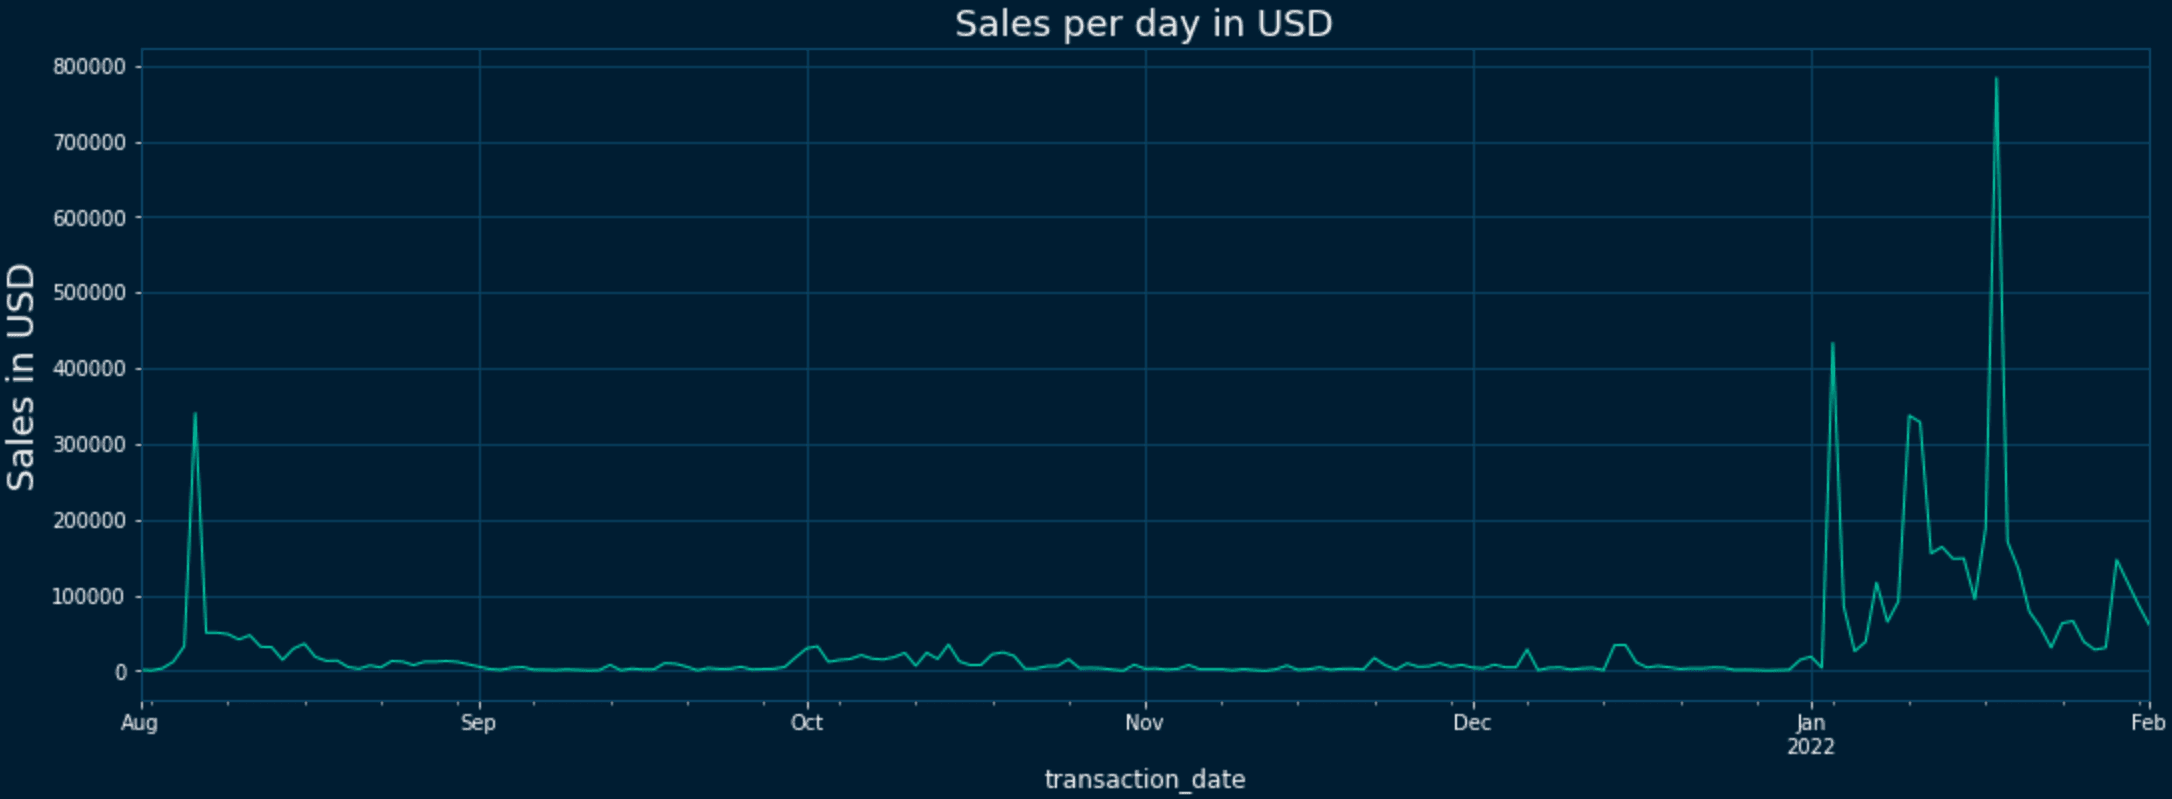Screen dimensions: 2172x799
Task: Click the 200000 y-axis tick label
Action: (x=90, y=521)
